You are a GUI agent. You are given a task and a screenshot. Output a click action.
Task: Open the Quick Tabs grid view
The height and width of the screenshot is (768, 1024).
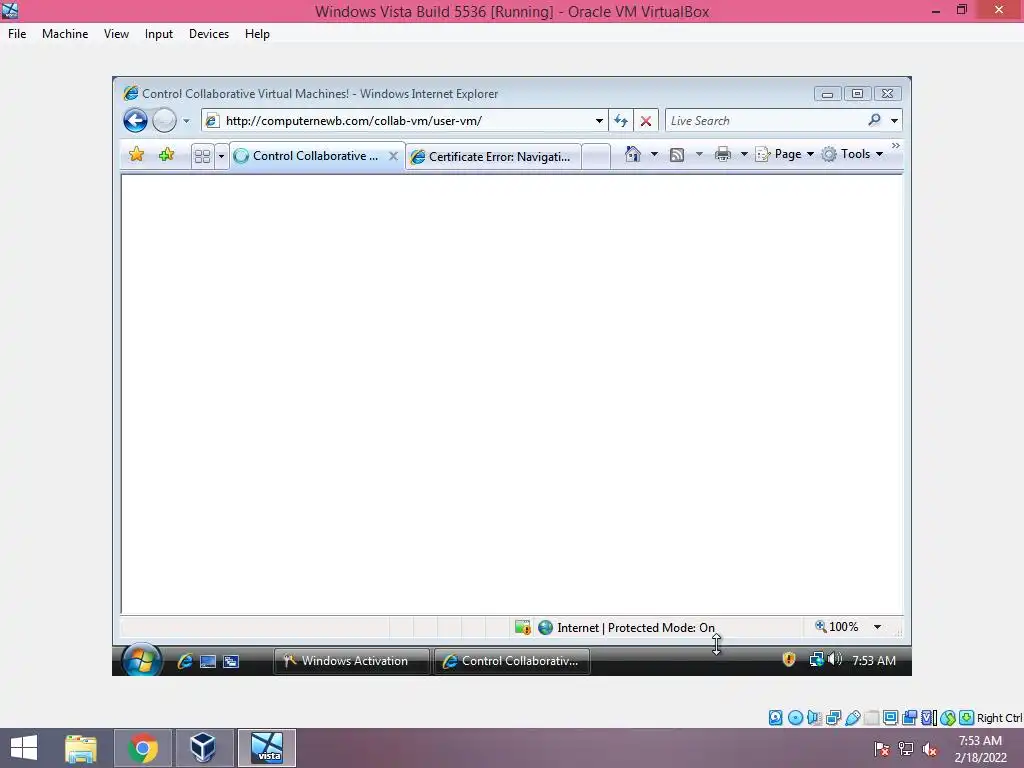(202, 156)
